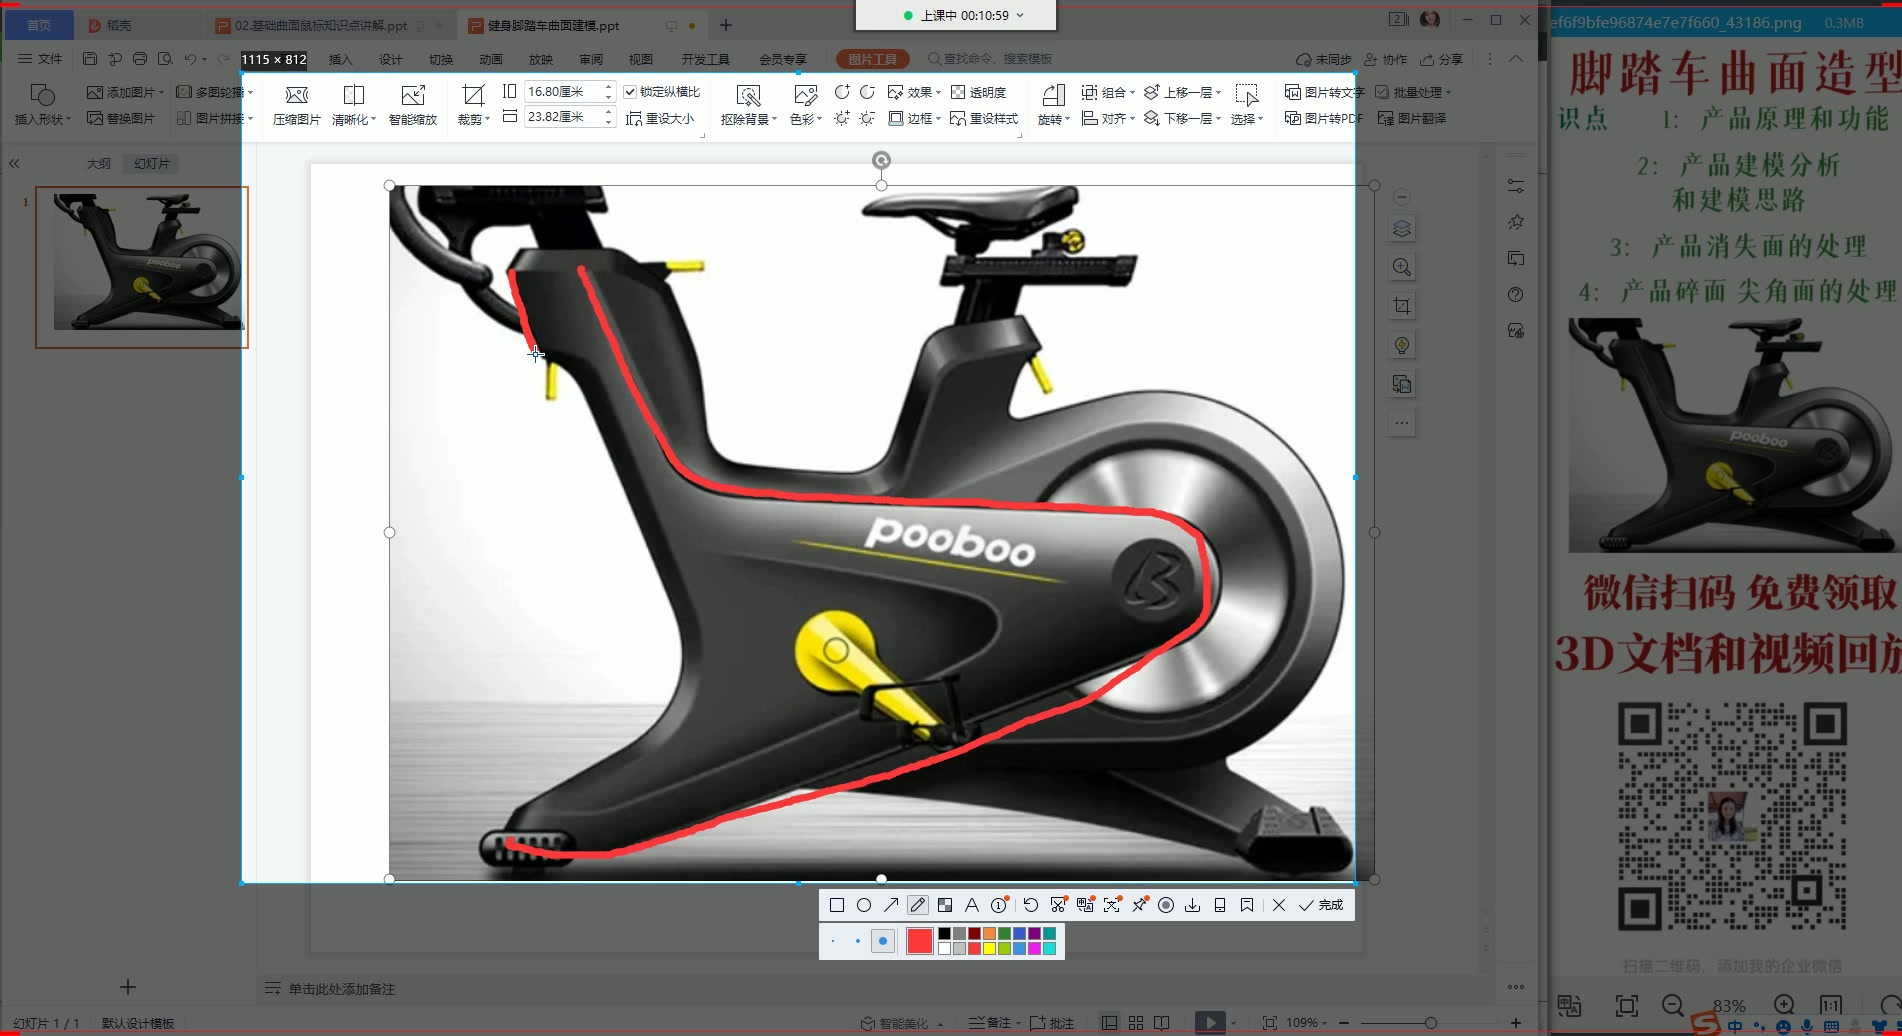
Task: Open the 组合 group dropdown
Action: 1108,92
